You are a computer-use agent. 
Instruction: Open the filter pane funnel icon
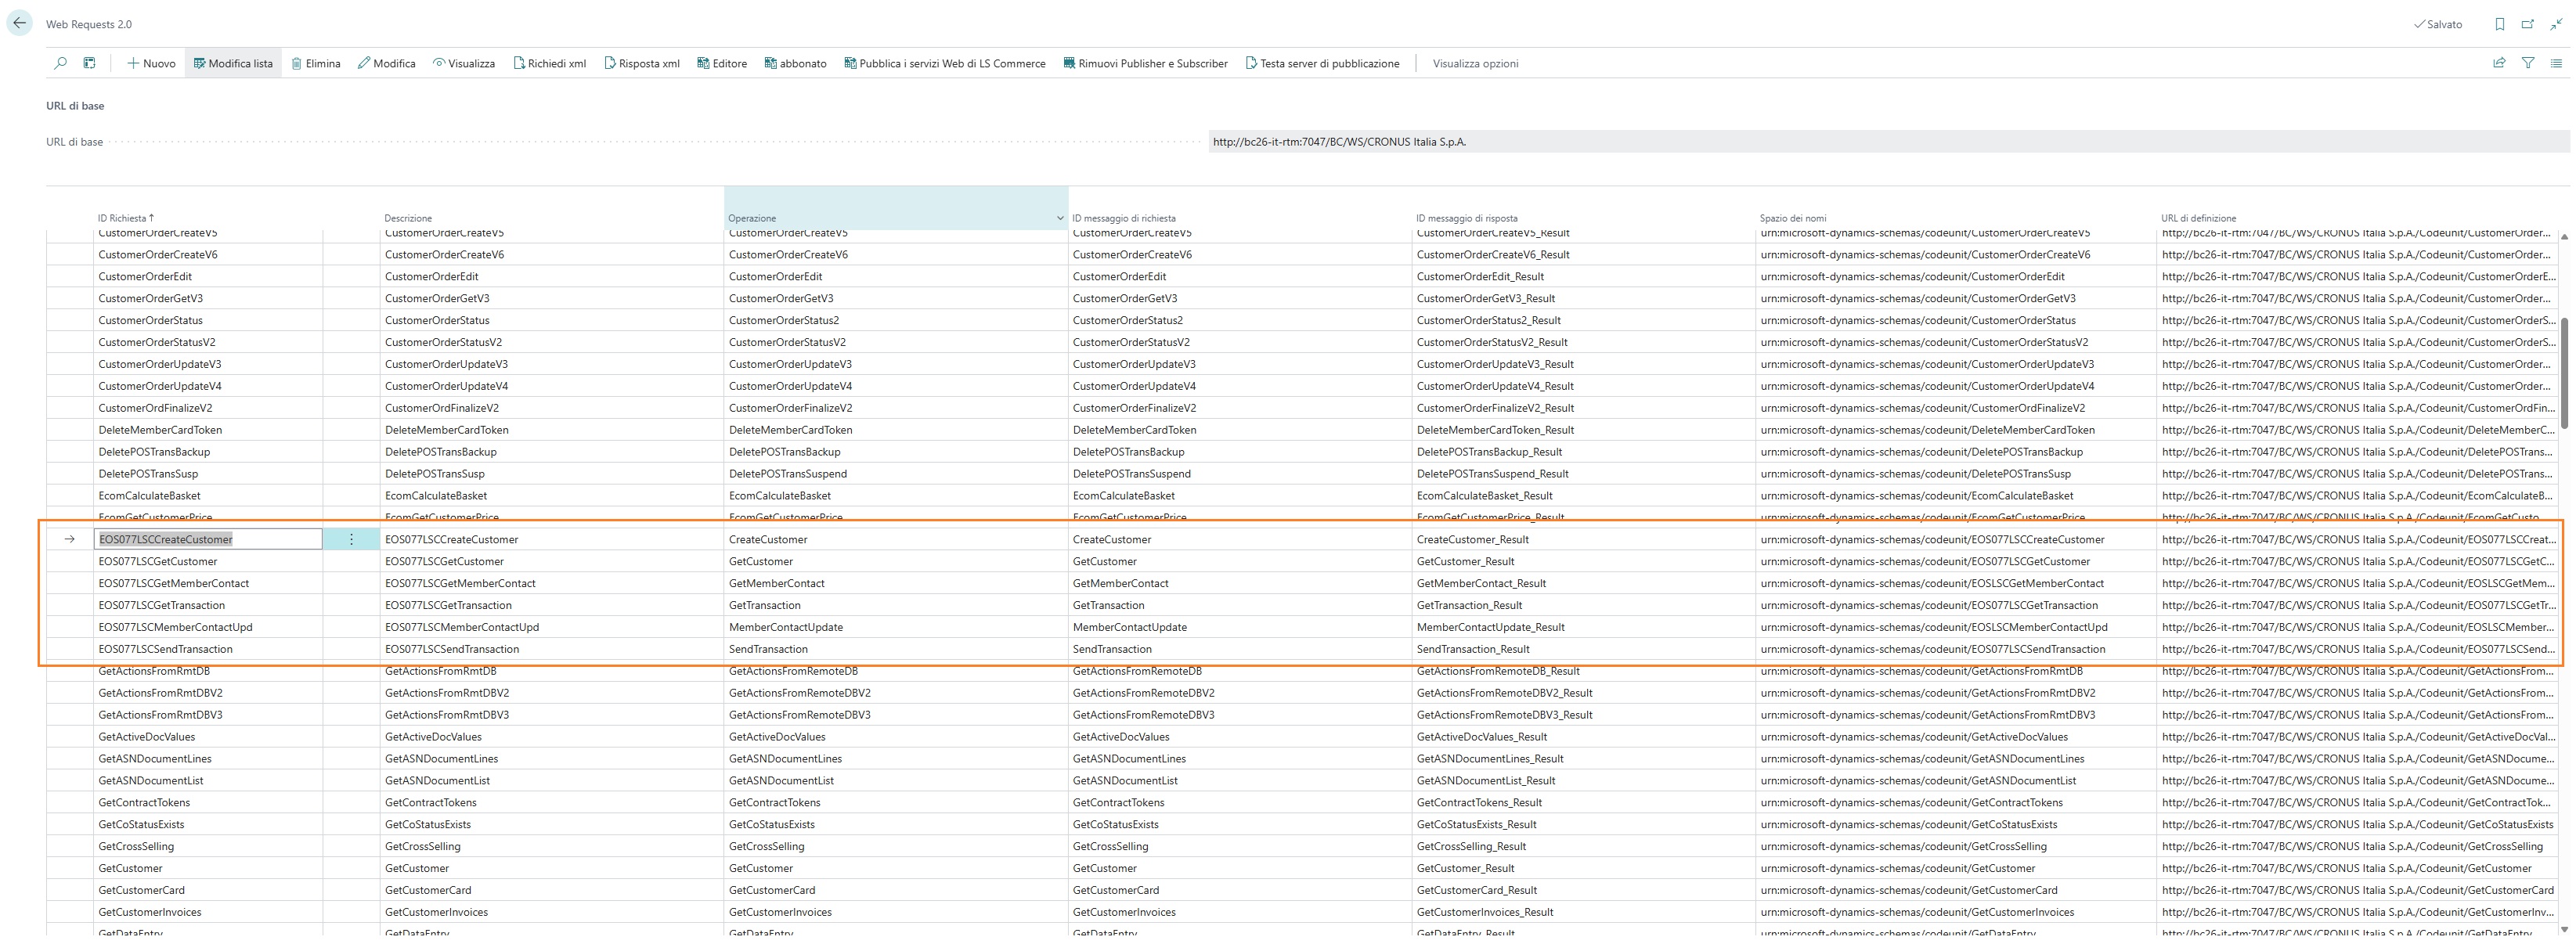2528,63
